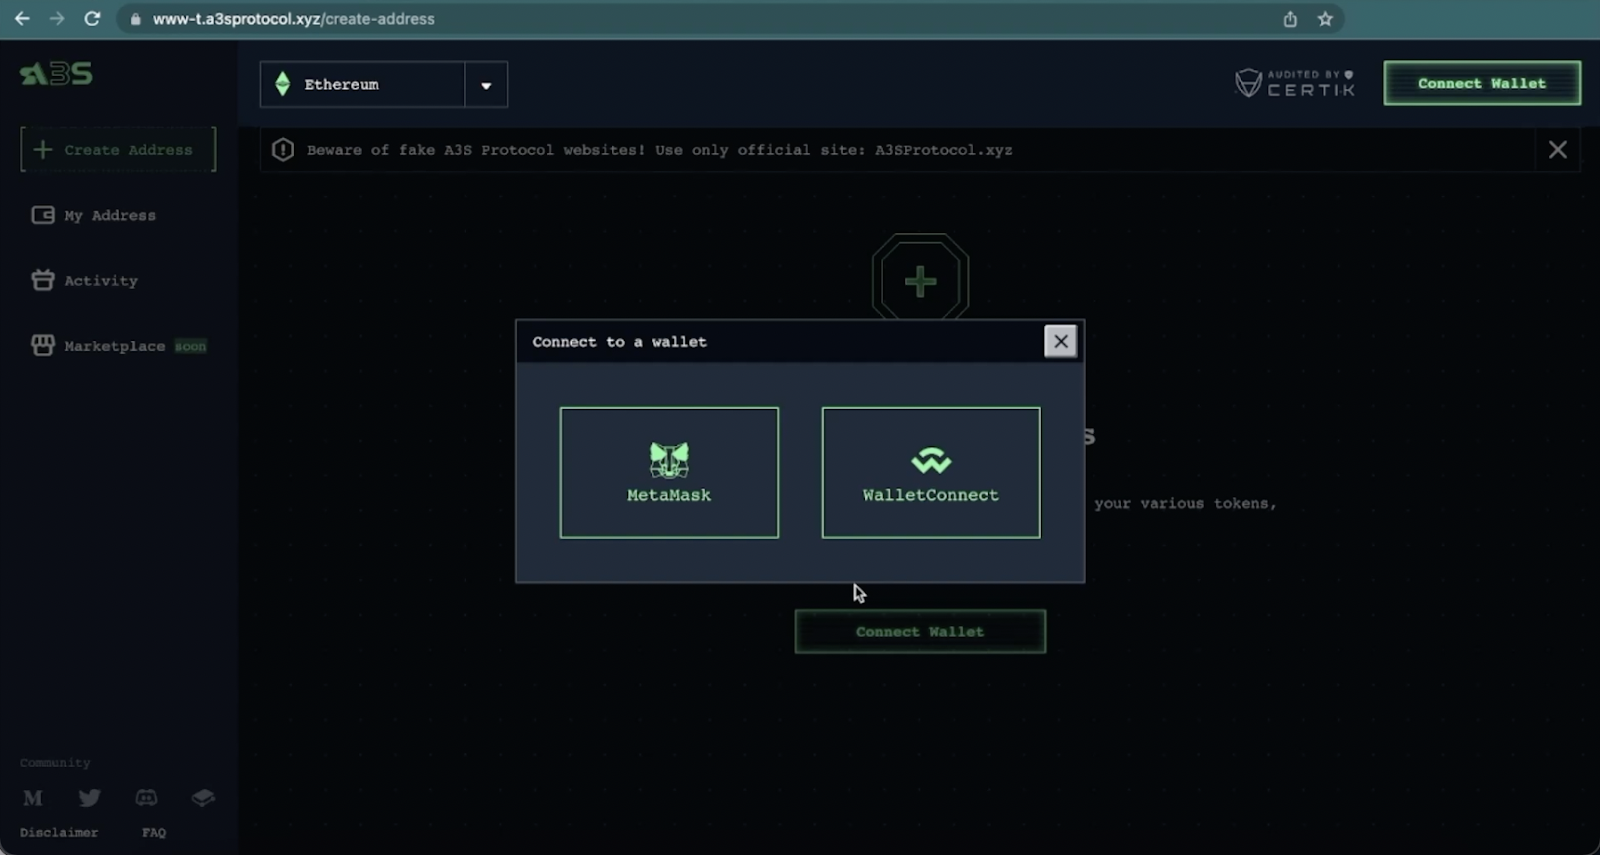Open the Discord community link icon

coord(146,798)
